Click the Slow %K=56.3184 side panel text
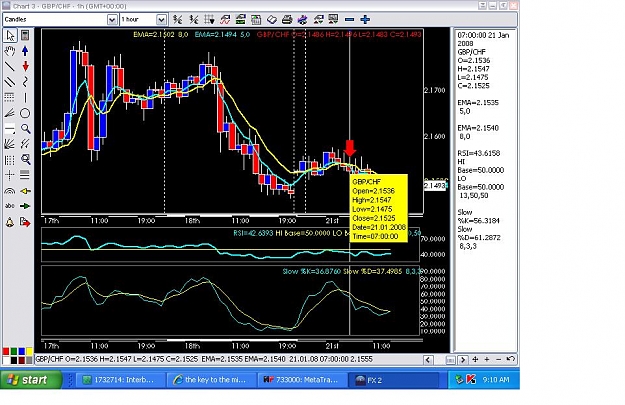 478,216
